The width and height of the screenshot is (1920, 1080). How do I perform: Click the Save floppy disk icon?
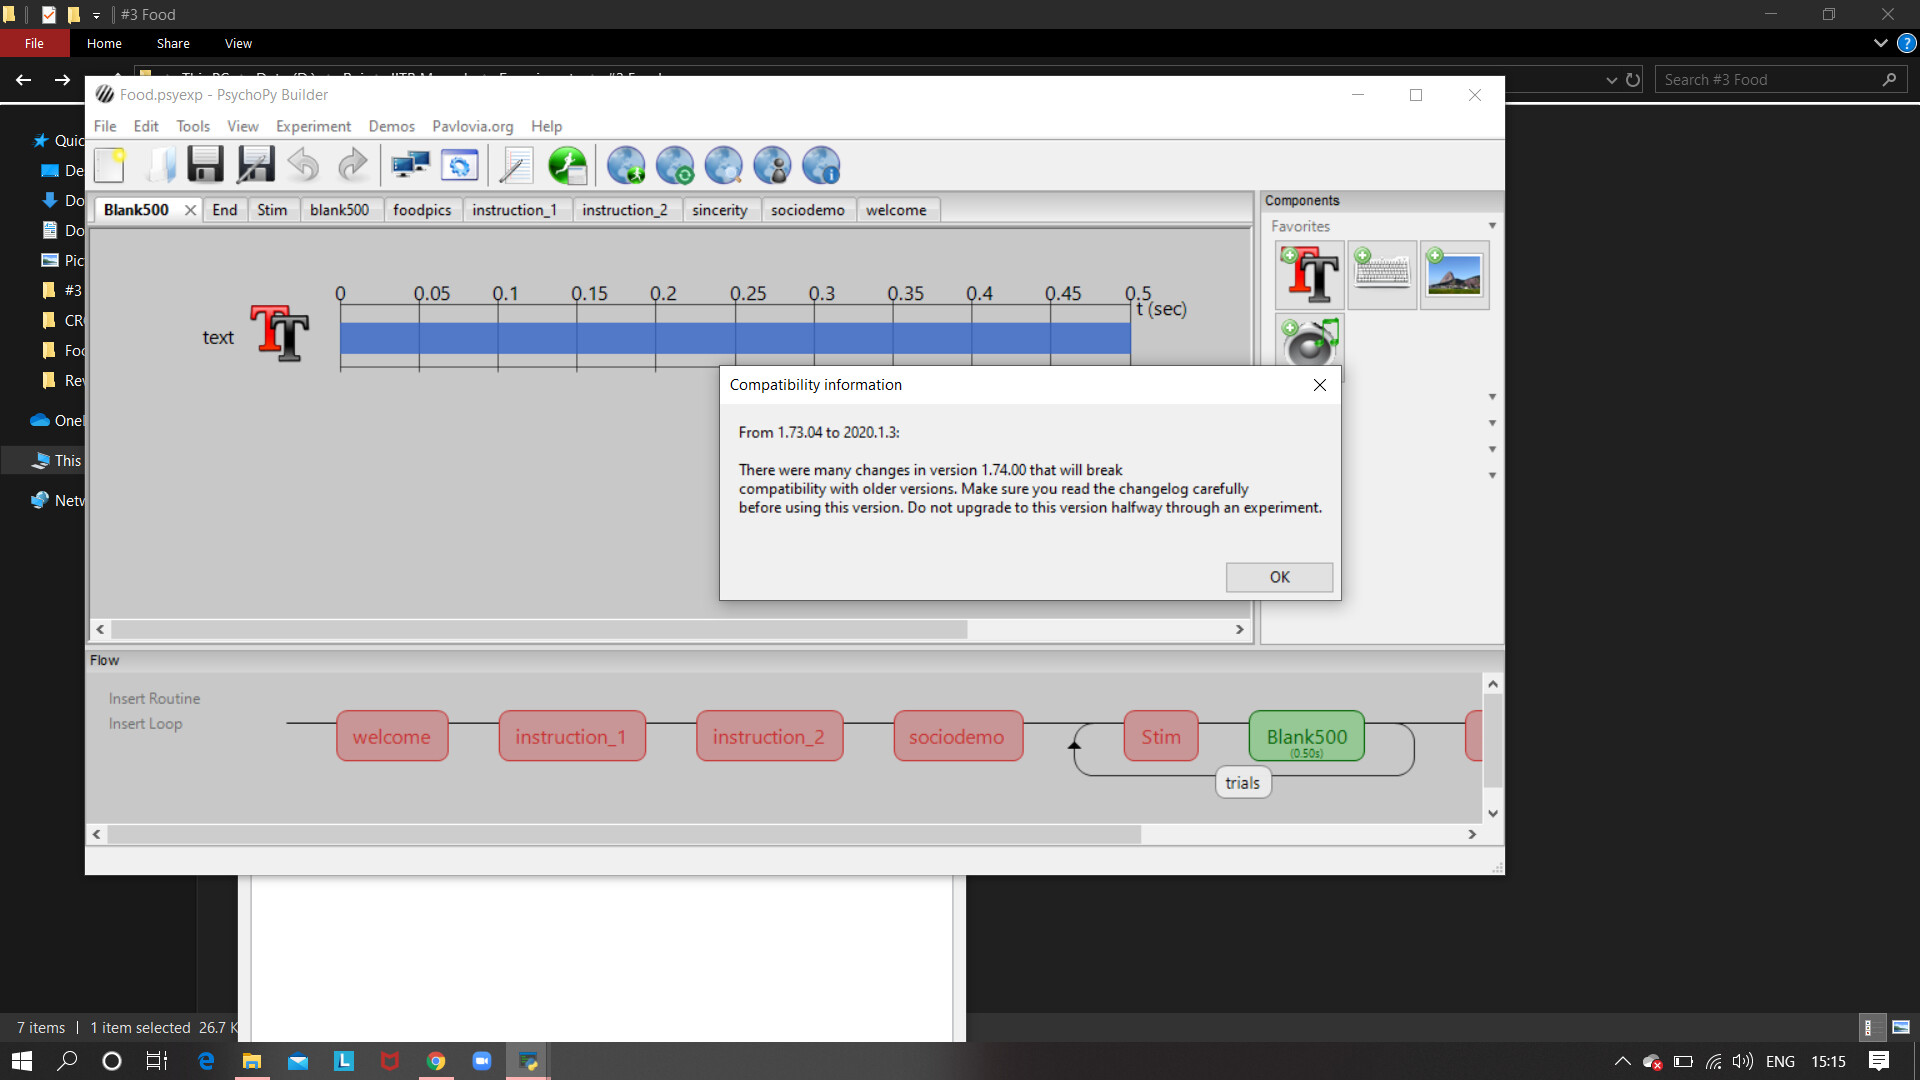click(x=206, y=166)
